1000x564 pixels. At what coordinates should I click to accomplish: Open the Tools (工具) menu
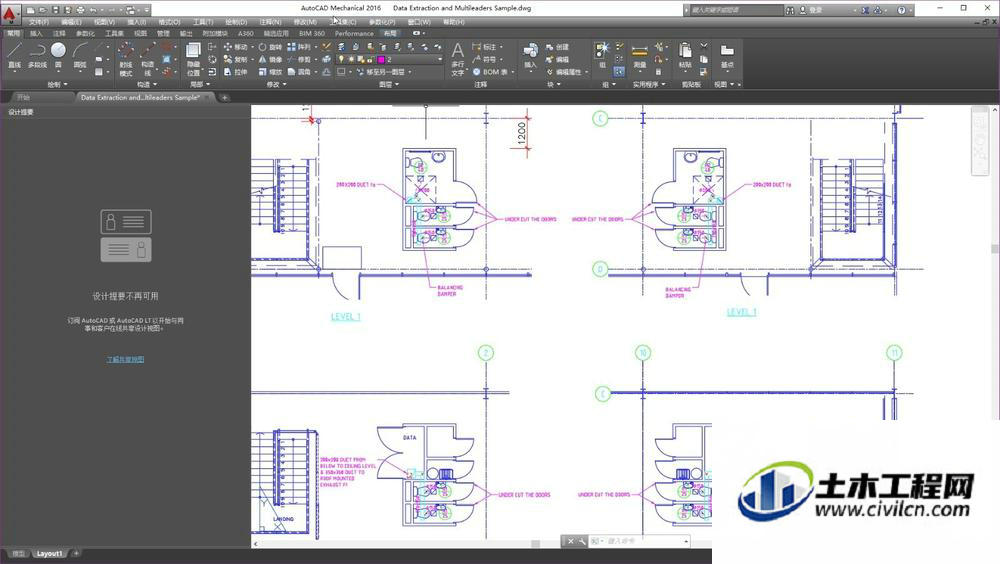203,22
